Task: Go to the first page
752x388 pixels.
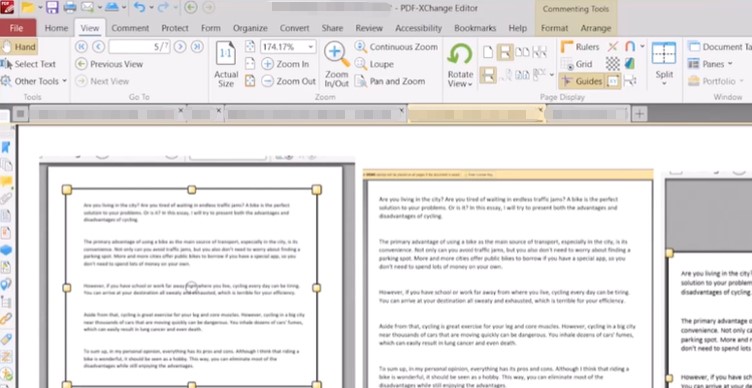Action: coord(81,47)
